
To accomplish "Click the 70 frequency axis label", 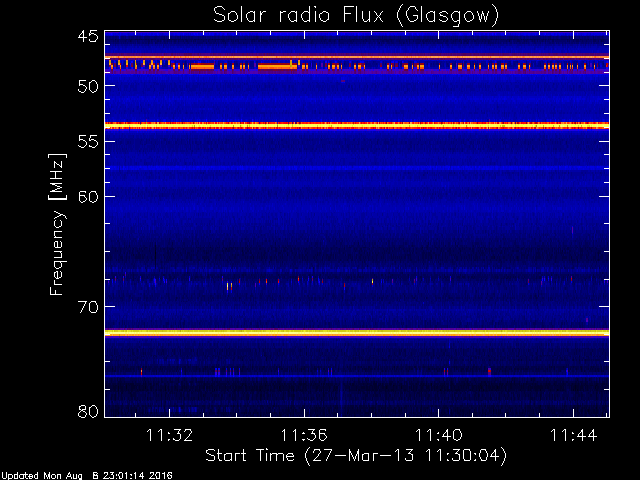I will pos(88,307).
